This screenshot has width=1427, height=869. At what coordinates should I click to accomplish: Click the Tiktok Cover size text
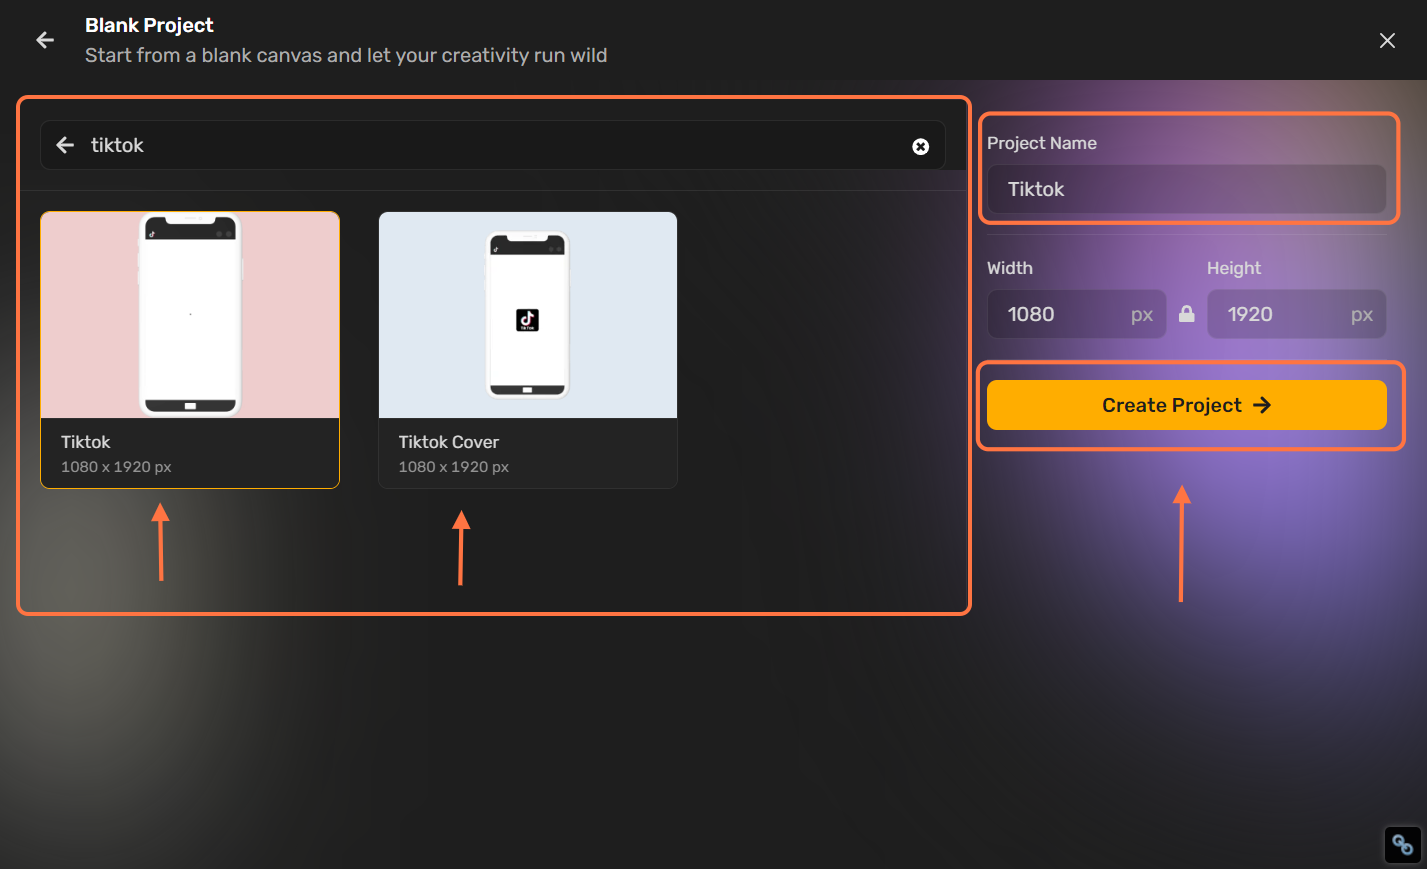coord(454,467)
